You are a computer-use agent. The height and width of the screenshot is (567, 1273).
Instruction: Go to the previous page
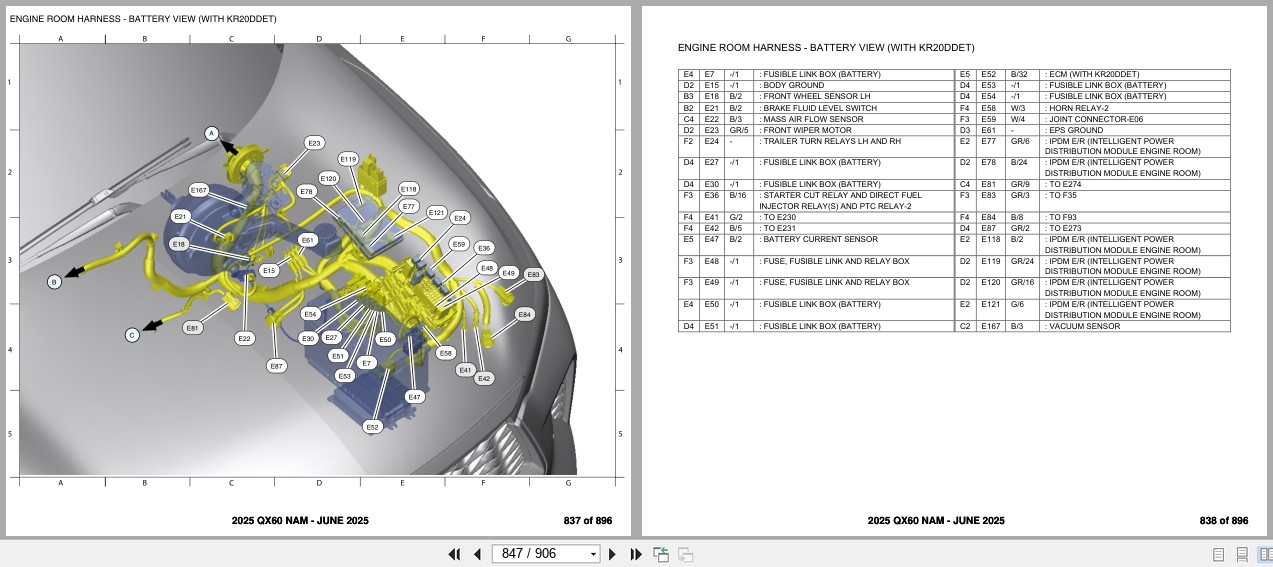click(477, 554)
